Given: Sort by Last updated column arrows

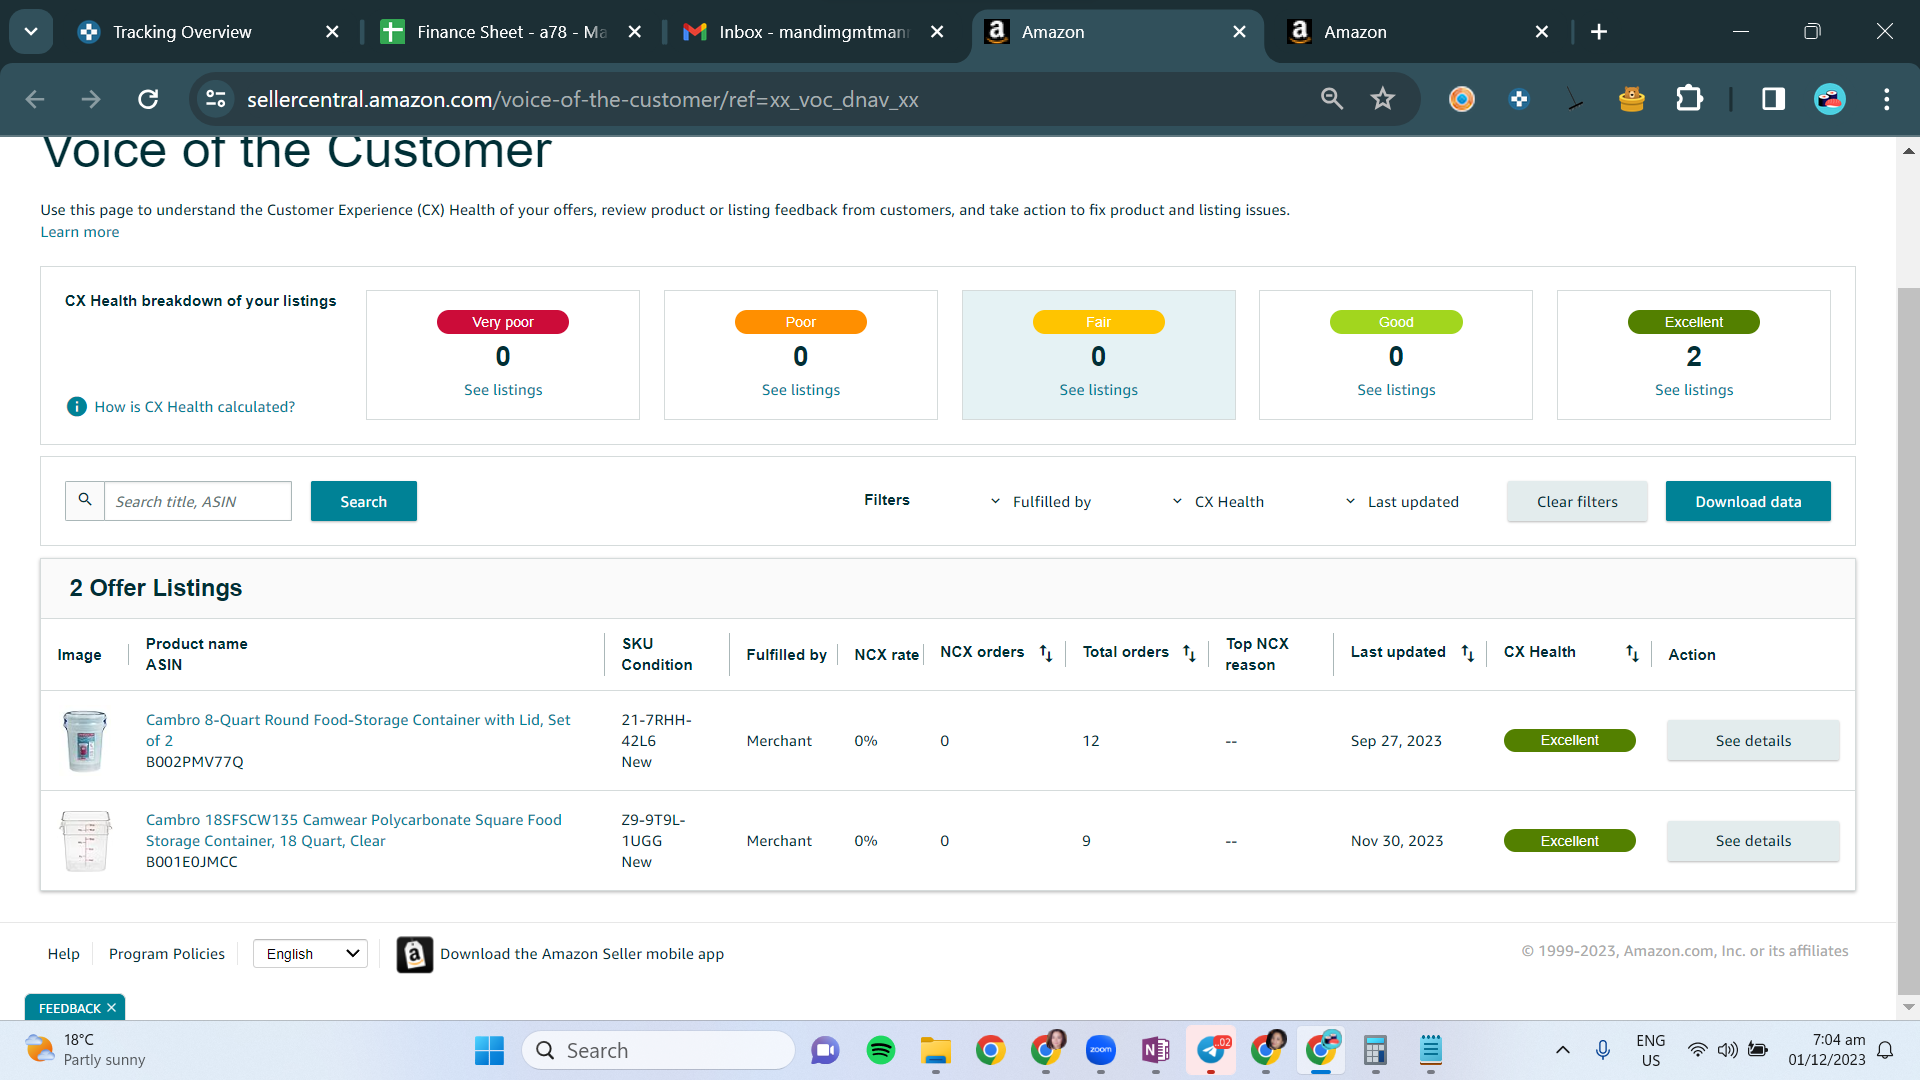Looking at the screenshot, I should 1468,653.
